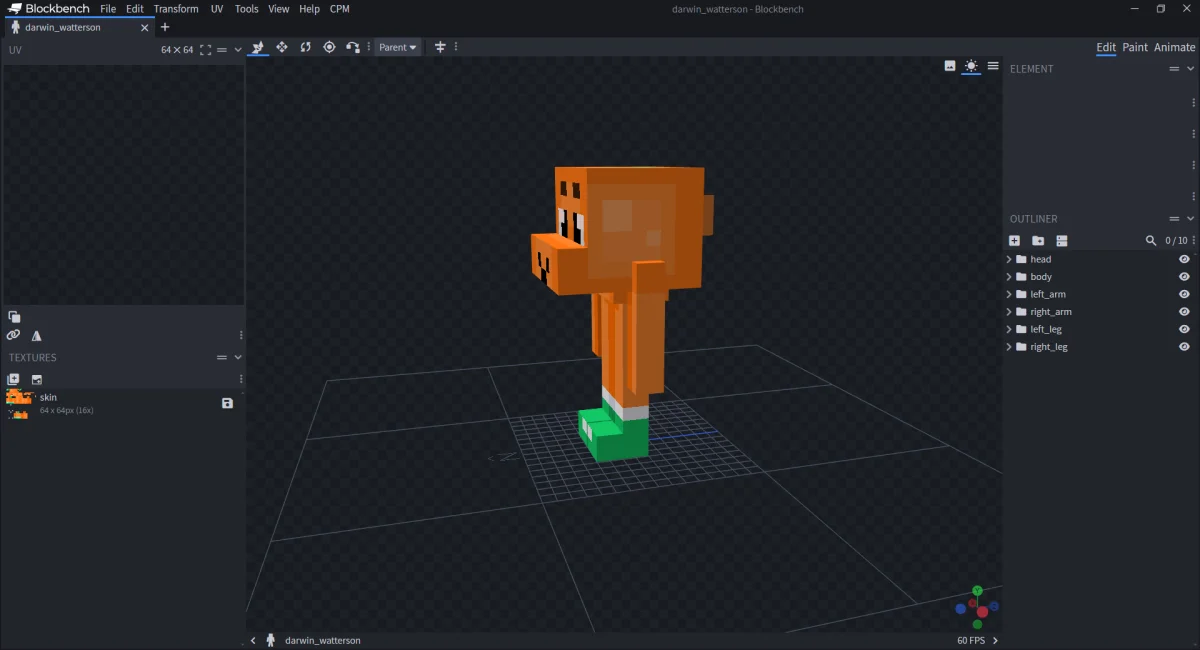Image resolution: width=1200 pixels, height=650 pixels.
Task: Collapse the Element panel
Action: [1190, 69]
